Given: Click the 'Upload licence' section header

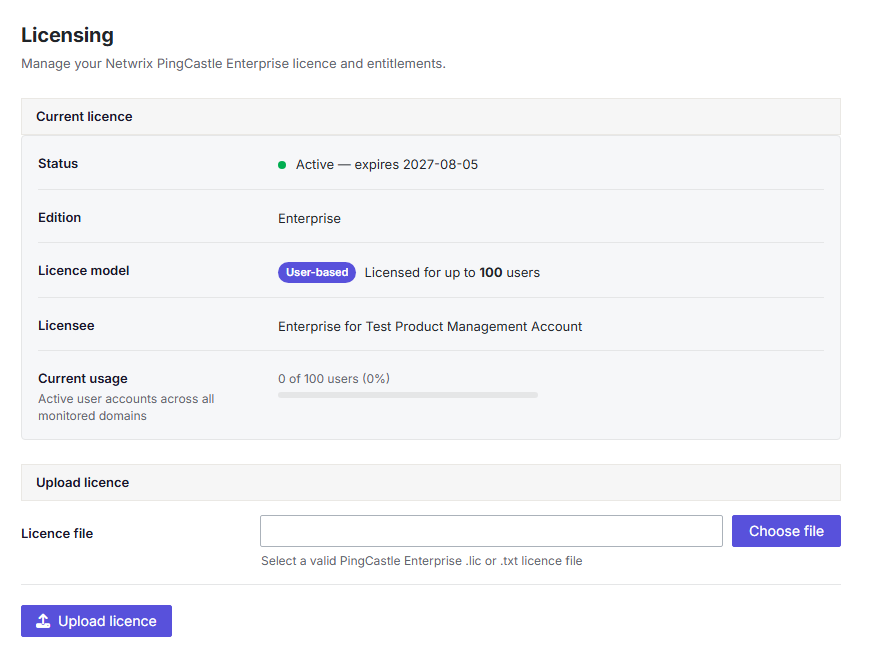Looking at the screenshot, I should (431, 482).
